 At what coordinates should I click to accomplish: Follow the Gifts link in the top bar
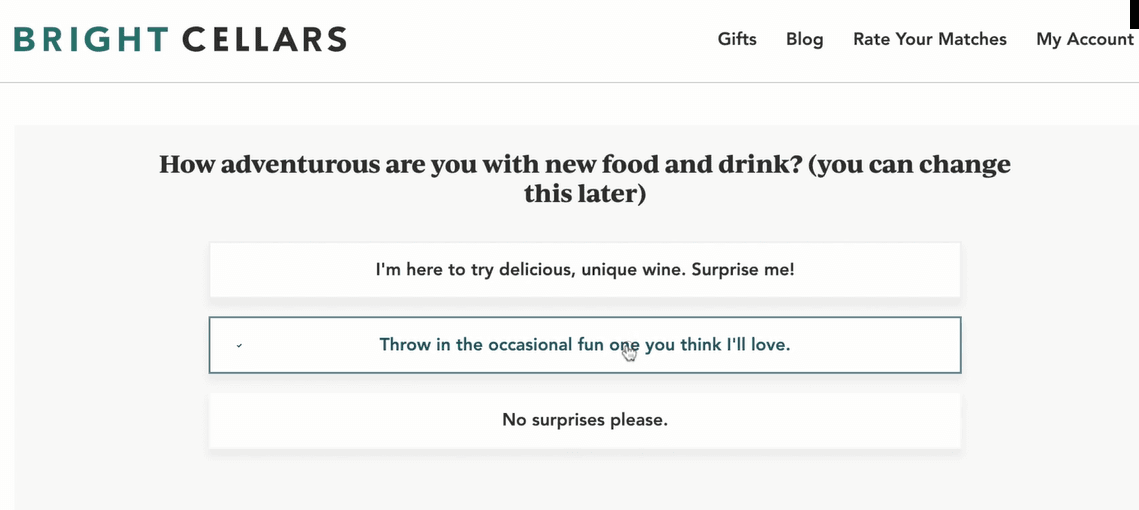tap(737, 39)
